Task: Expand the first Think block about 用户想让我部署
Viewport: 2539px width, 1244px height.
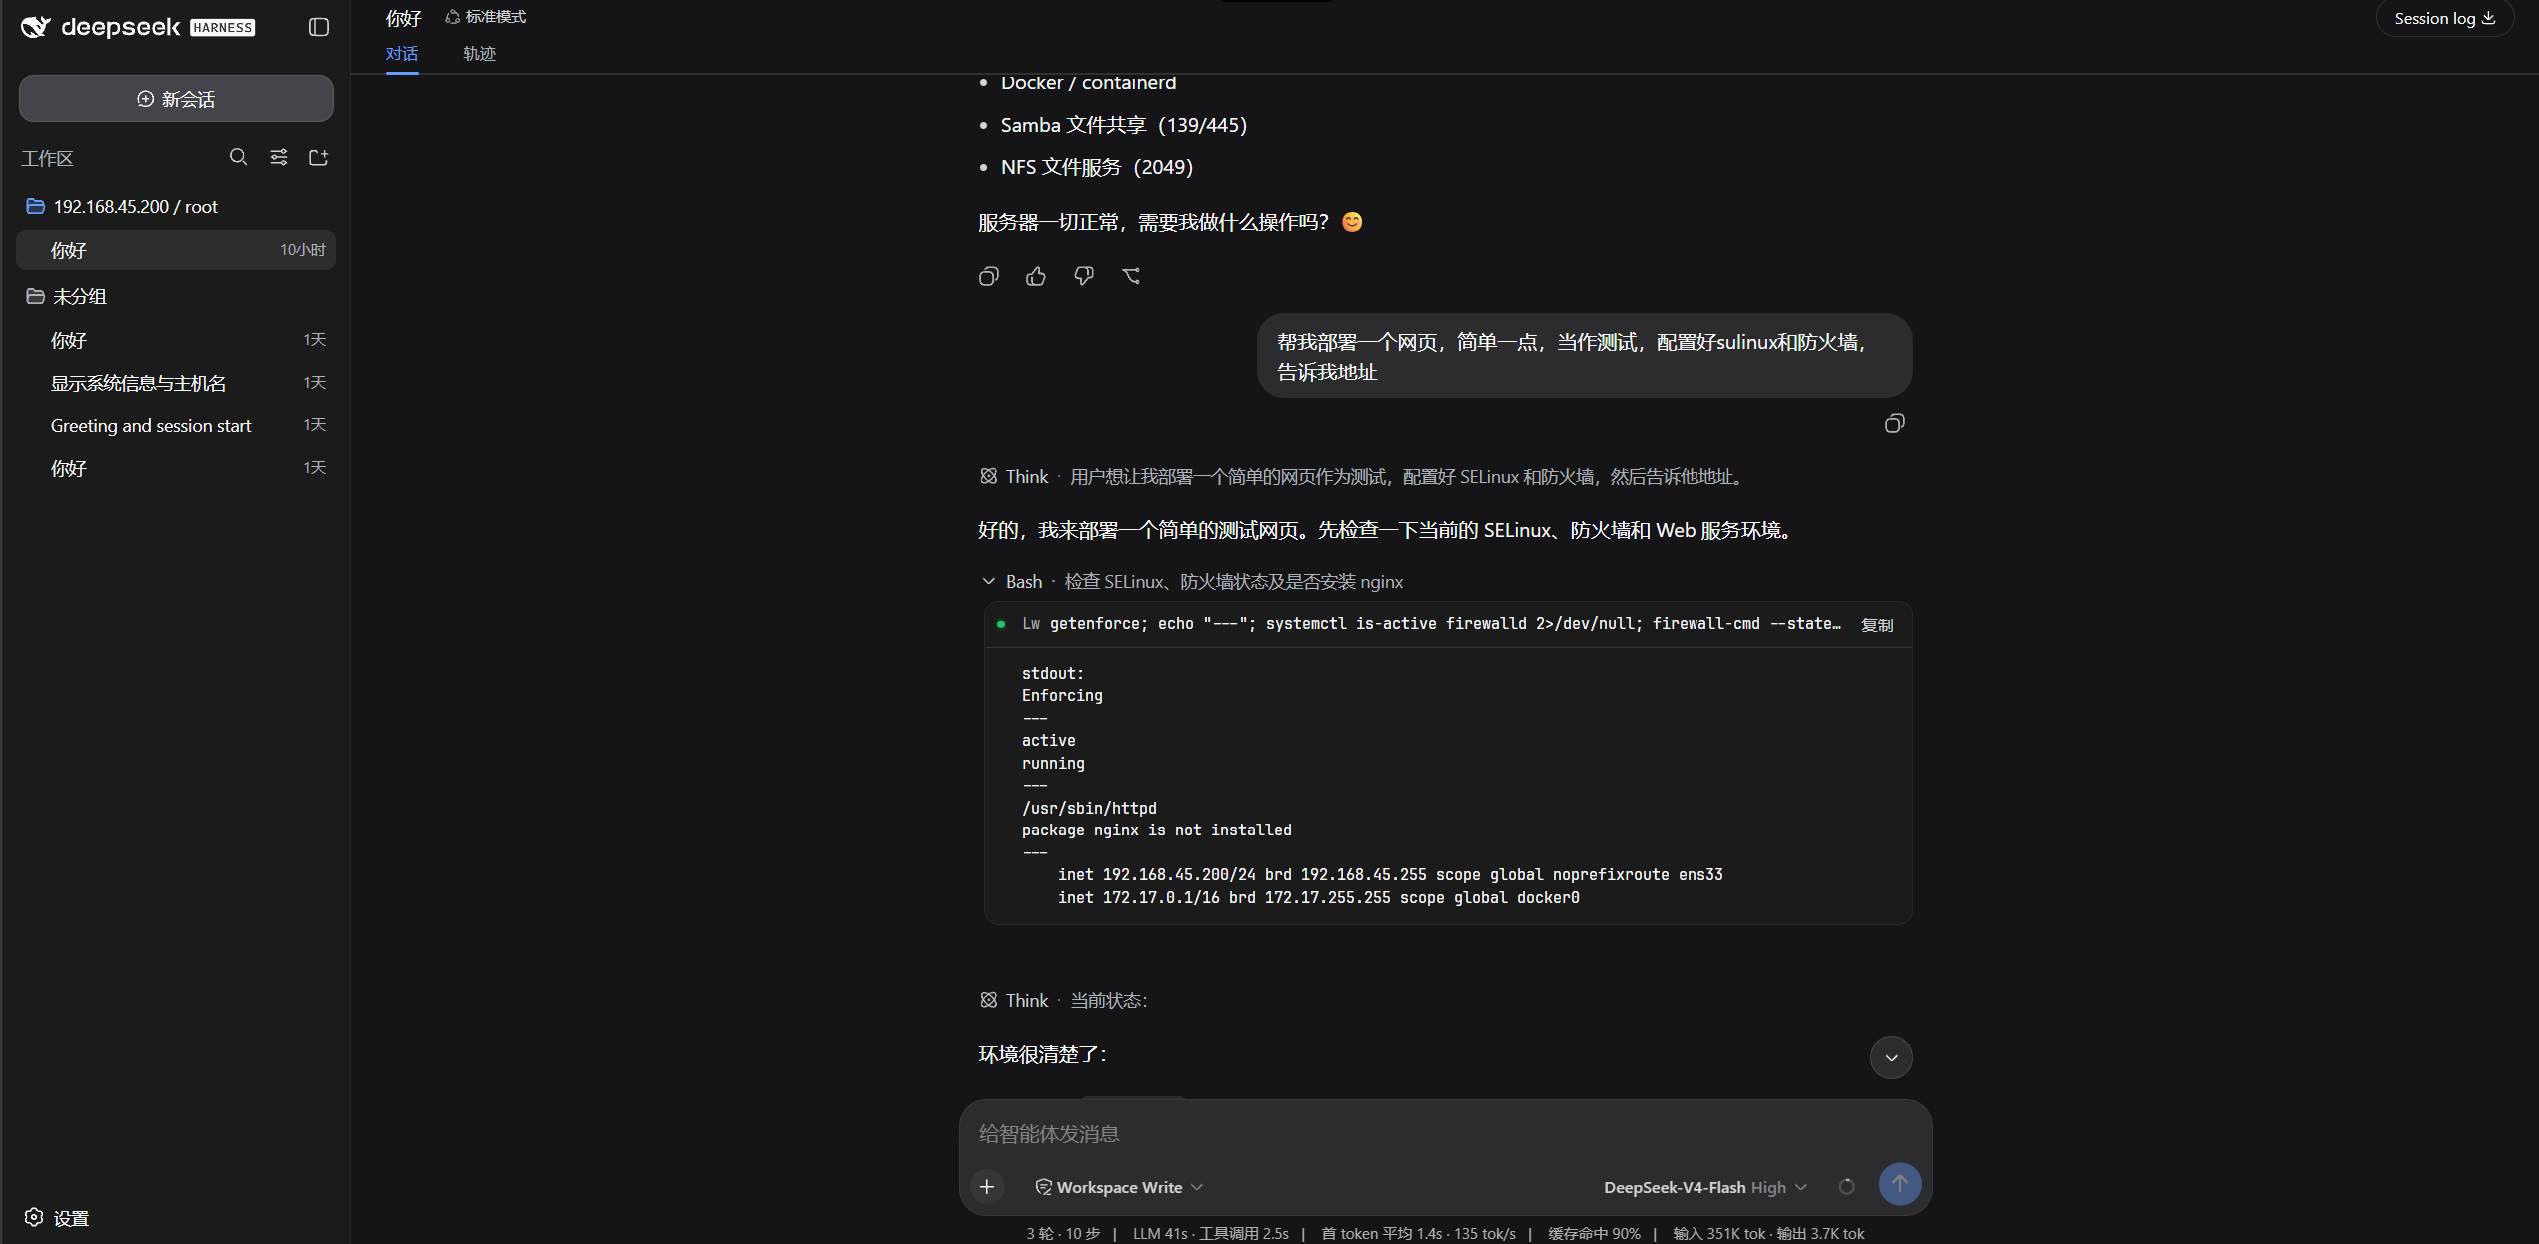Action: [1362, 477]
